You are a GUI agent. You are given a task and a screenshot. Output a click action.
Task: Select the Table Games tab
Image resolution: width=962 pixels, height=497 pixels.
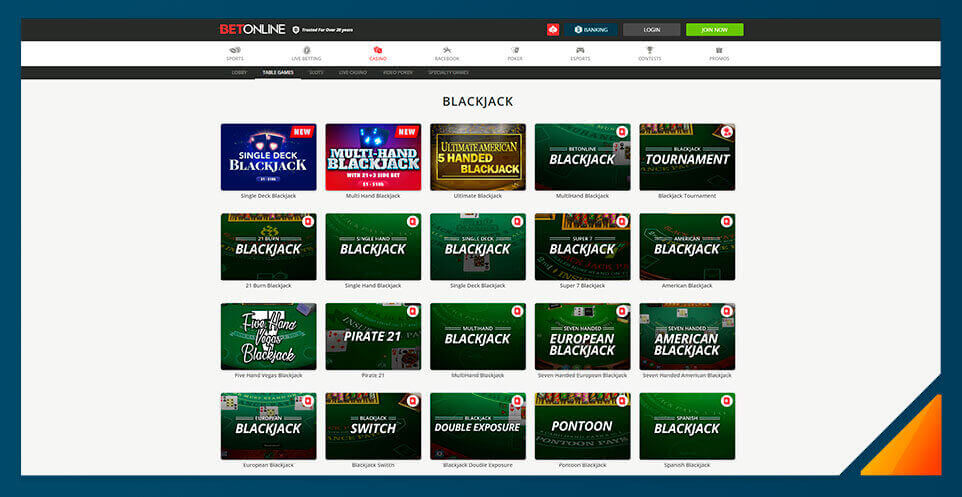278,72
